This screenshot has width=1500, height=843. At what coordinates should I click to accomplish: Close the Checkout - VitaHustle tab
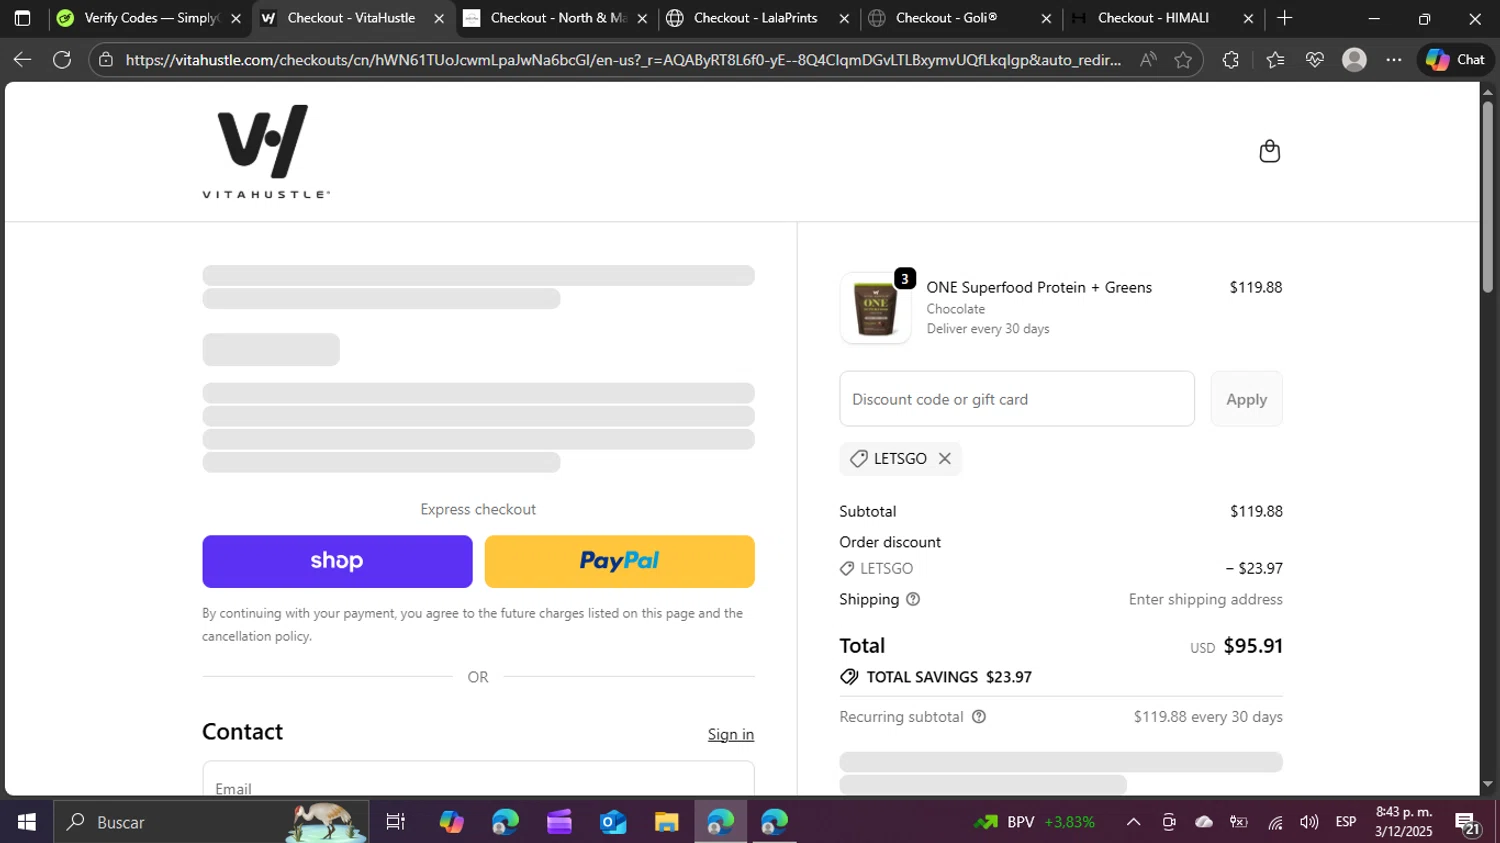pos(438,18)
